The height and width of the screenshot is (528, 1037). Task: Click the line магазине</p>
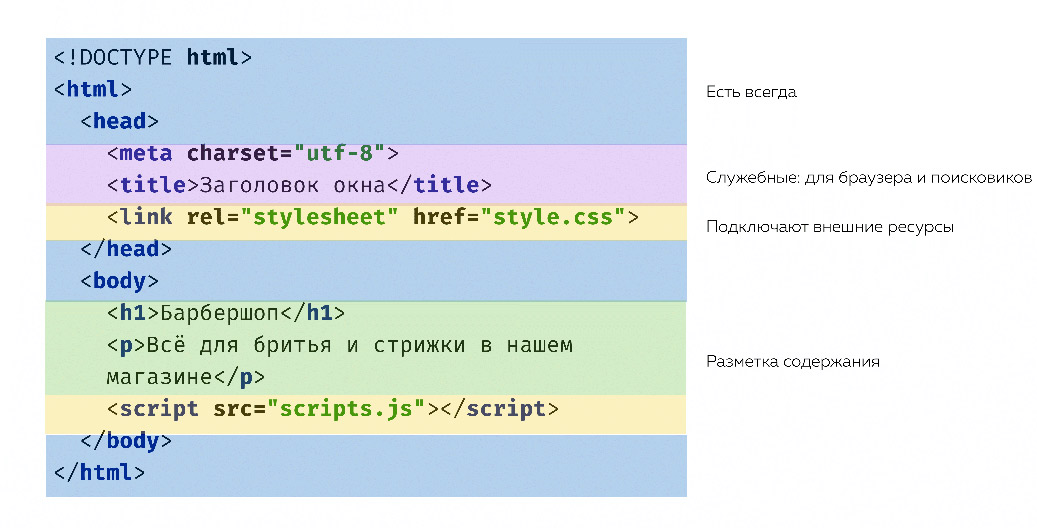[185, 377]
